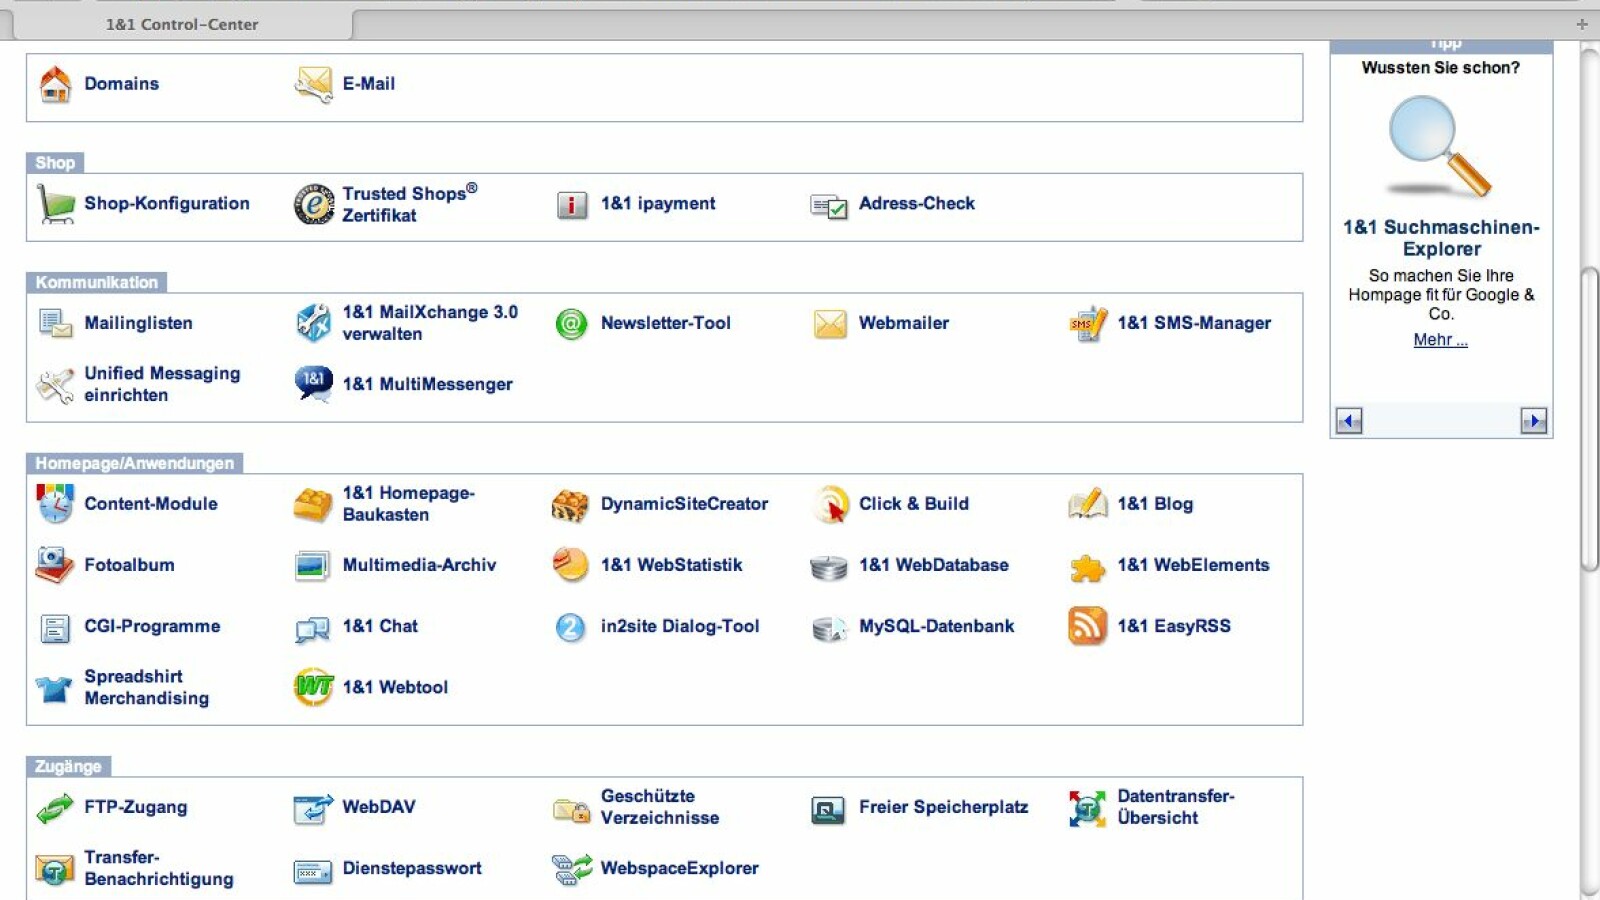Switch to the 1&1 Control-Center tab

[x=182, y=24]
